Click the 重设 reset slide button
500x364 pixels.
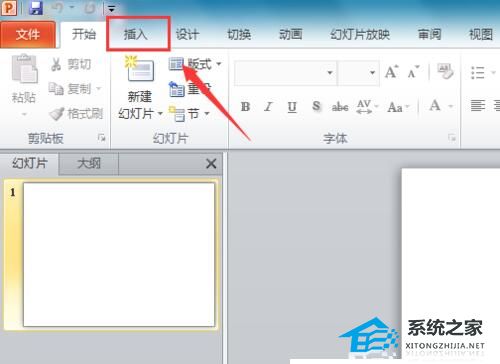point(190,89)
